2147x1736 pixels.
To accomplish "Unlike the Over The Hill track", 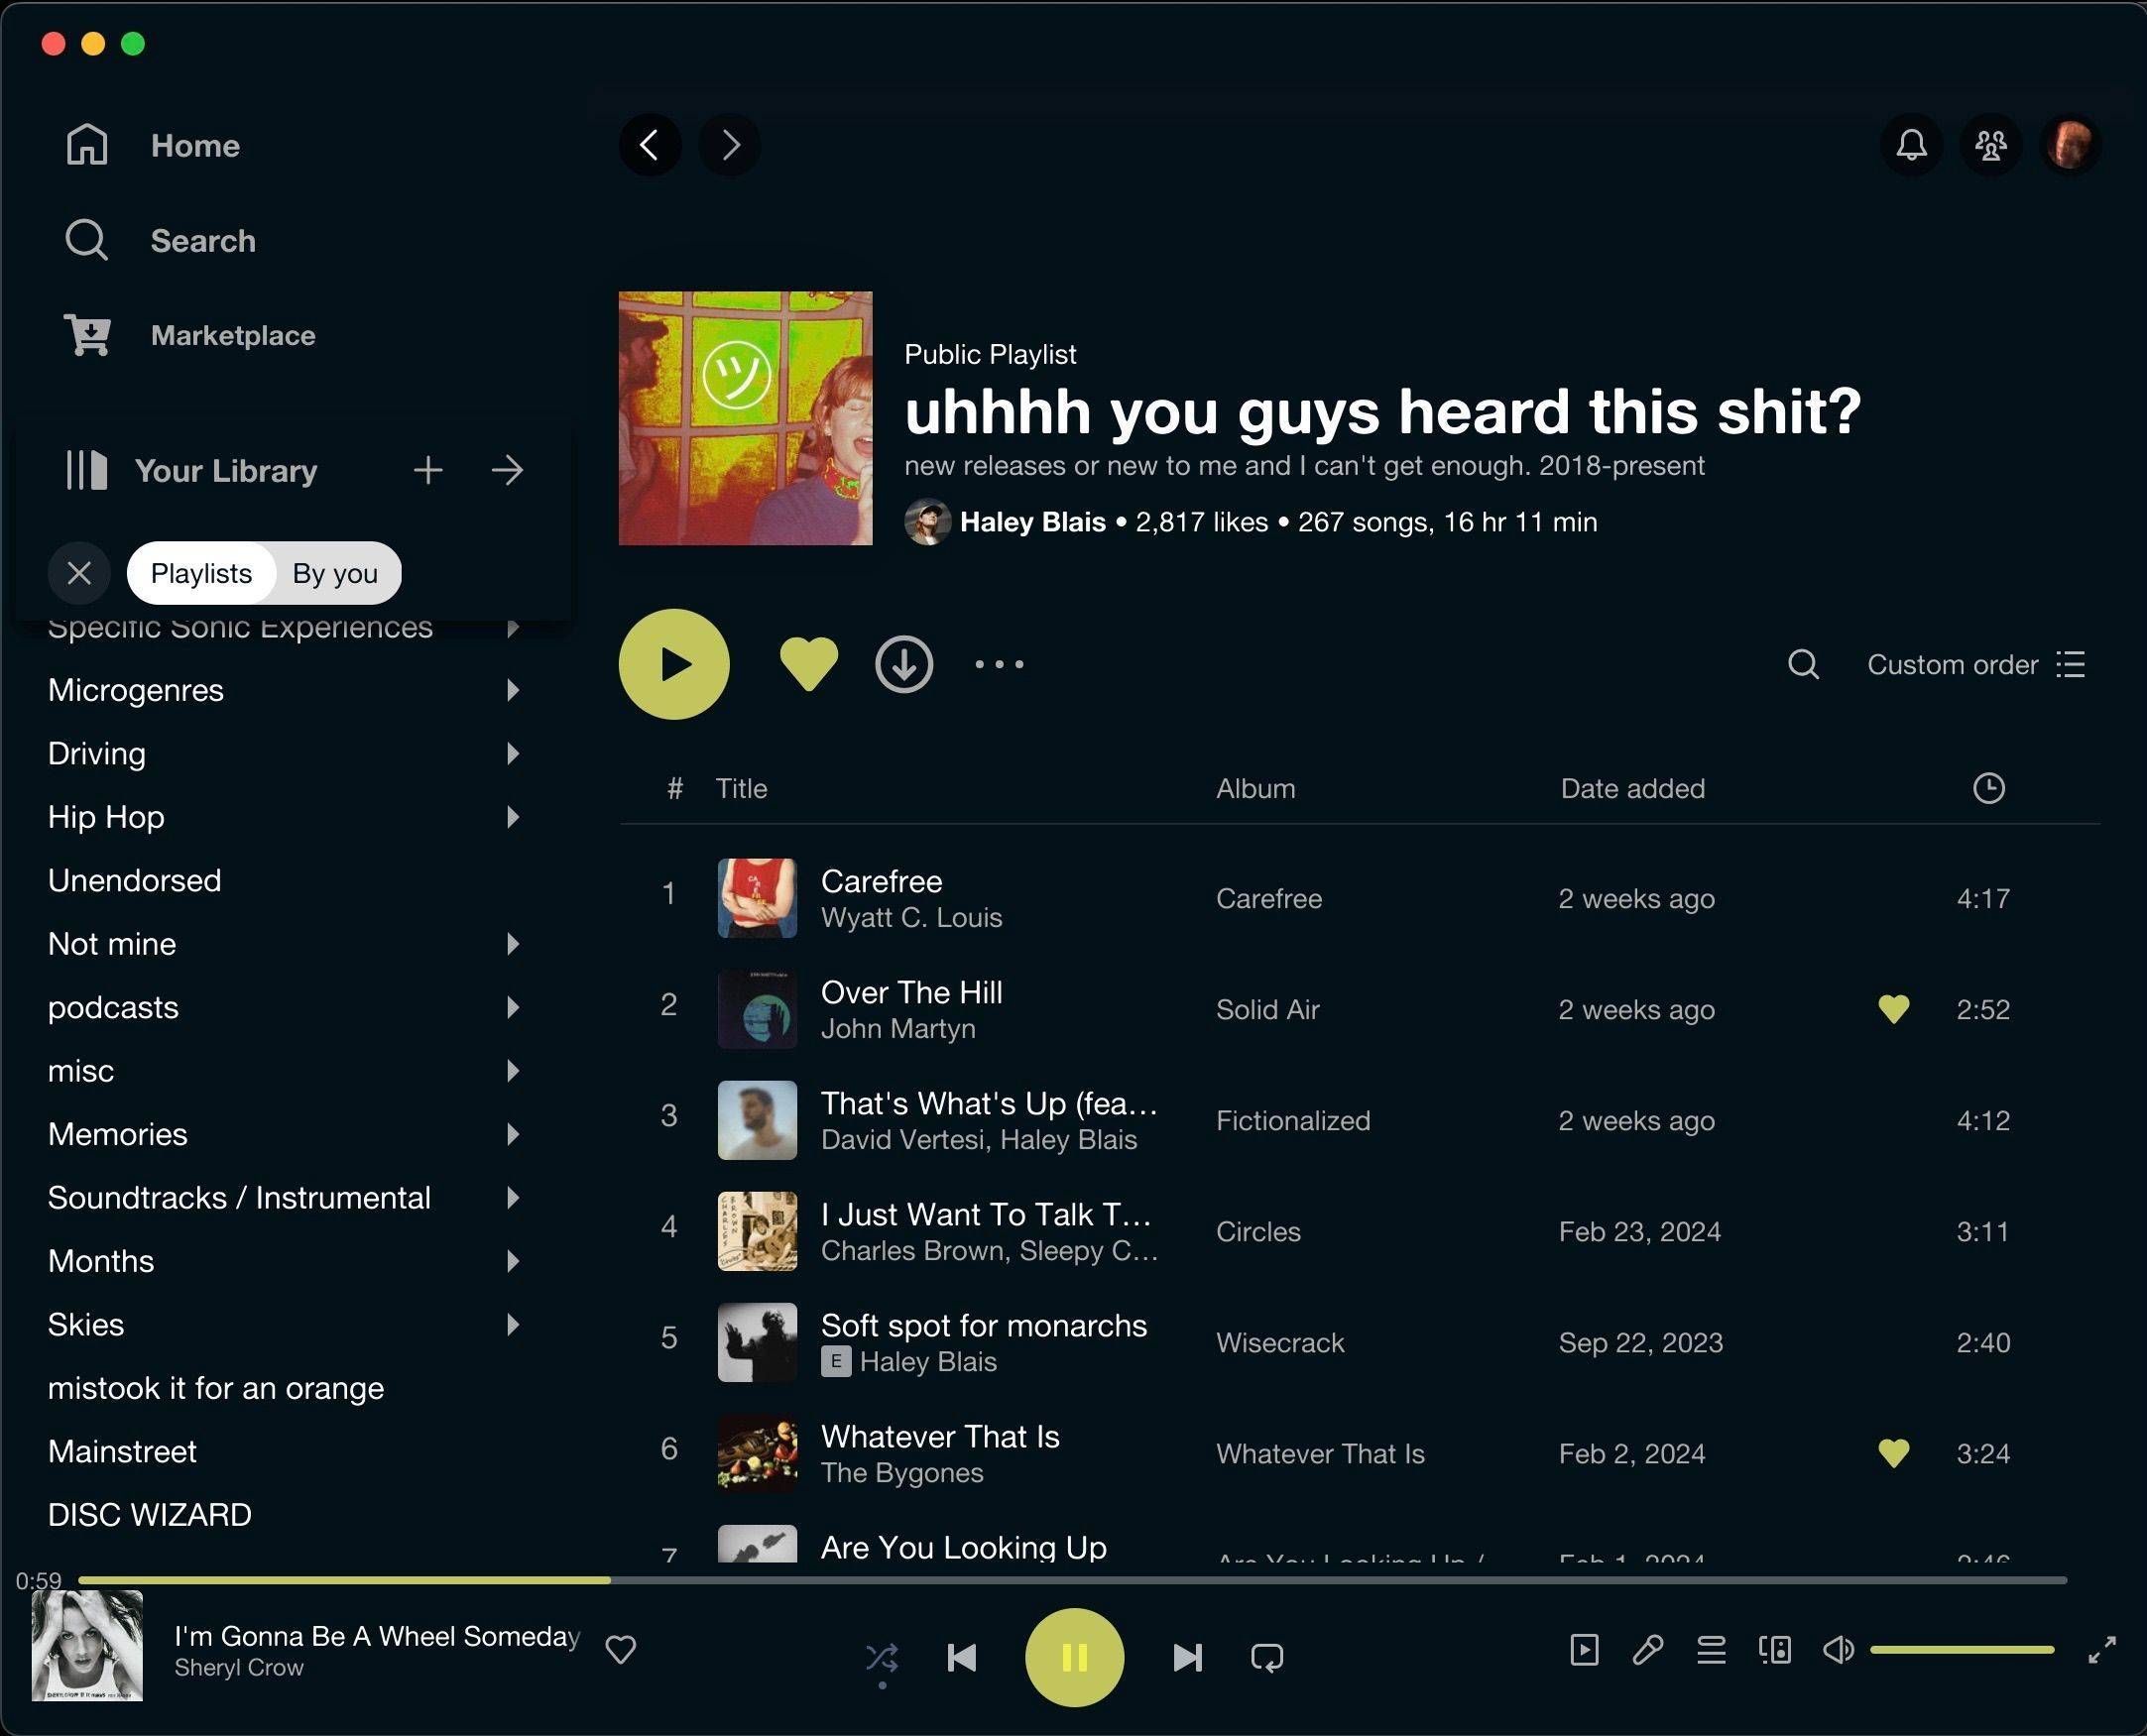I will (1893, 1009).
